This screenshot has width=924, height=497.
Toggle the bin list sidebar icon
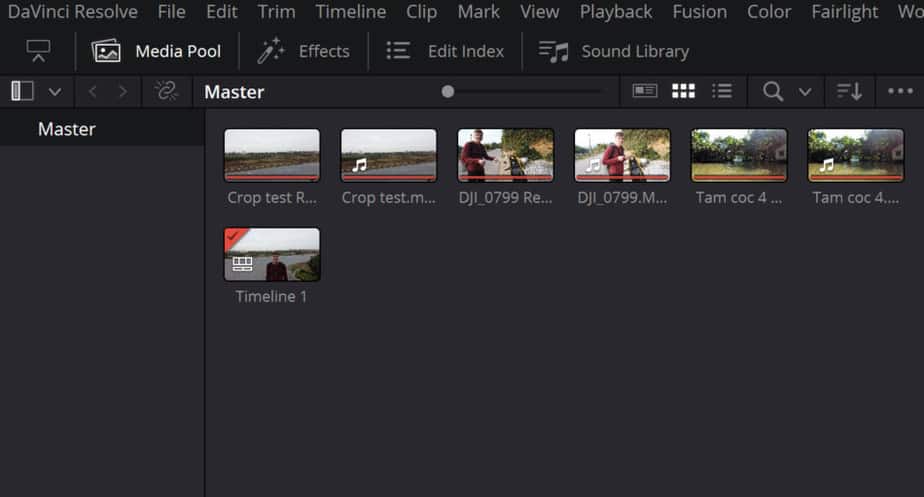click(x=22, y=91)
